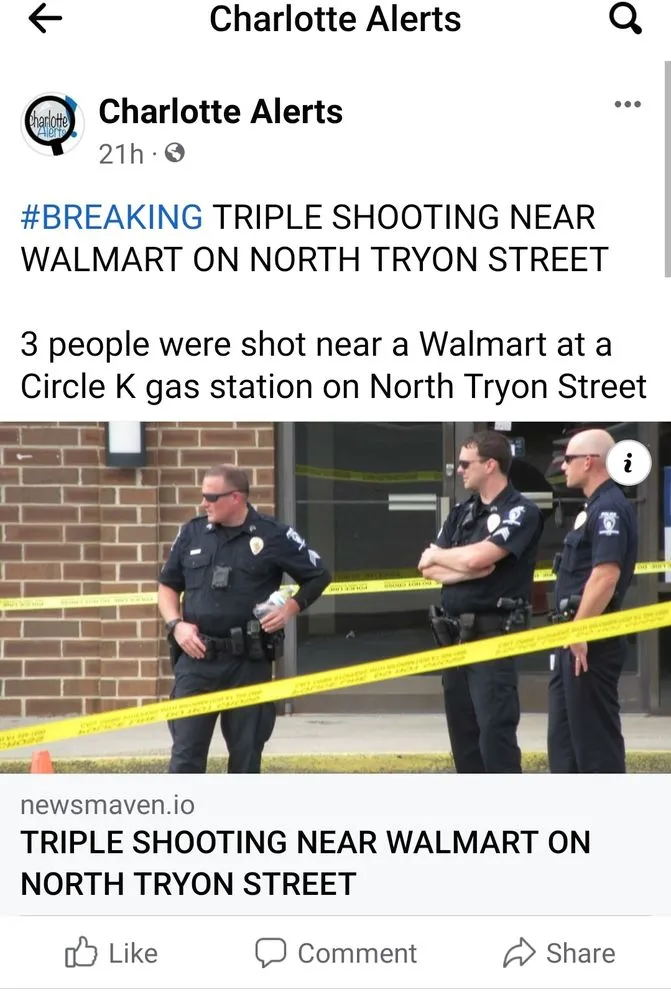The image size is (671, 1000).
Task: Tap the newsmaven.io source domain
Action: [108, 805]
